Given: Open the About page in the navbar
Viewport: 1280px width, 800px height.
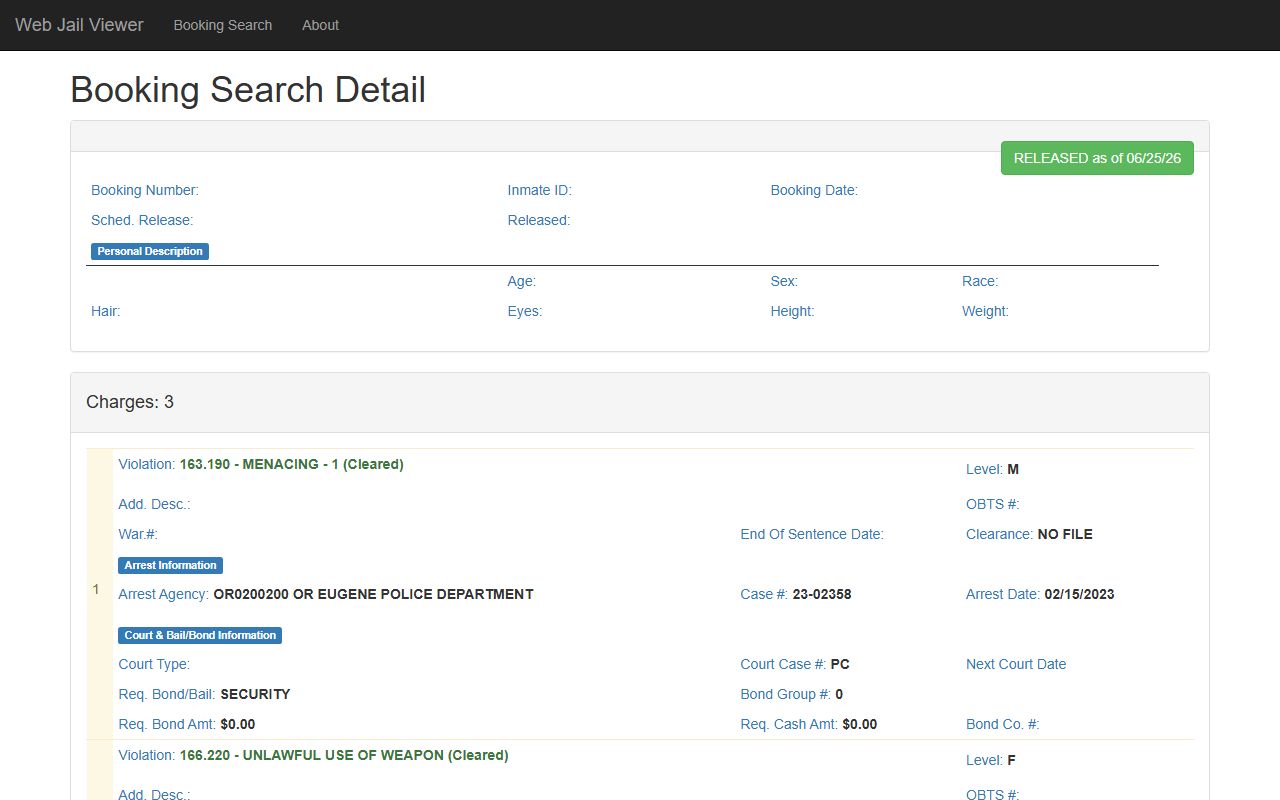Looking at the screenshot, I should [x=321, y=25].
